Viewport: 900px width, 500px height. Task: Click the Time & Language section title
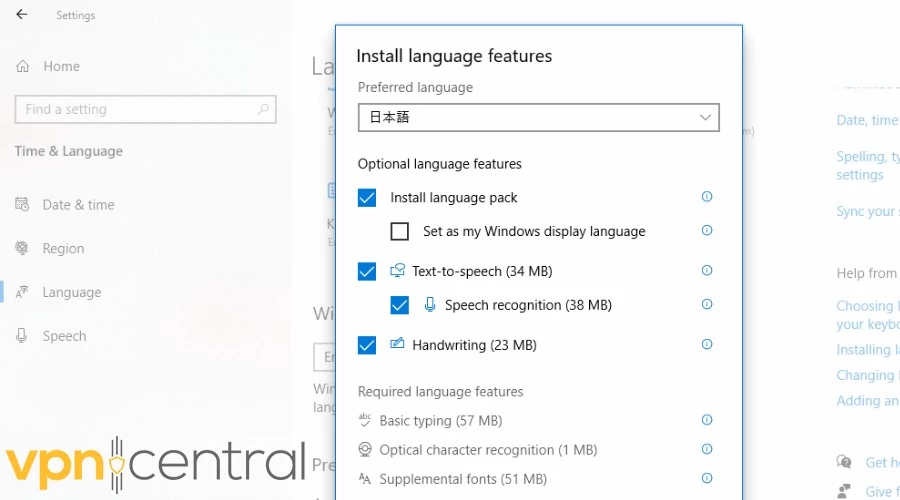68,152
